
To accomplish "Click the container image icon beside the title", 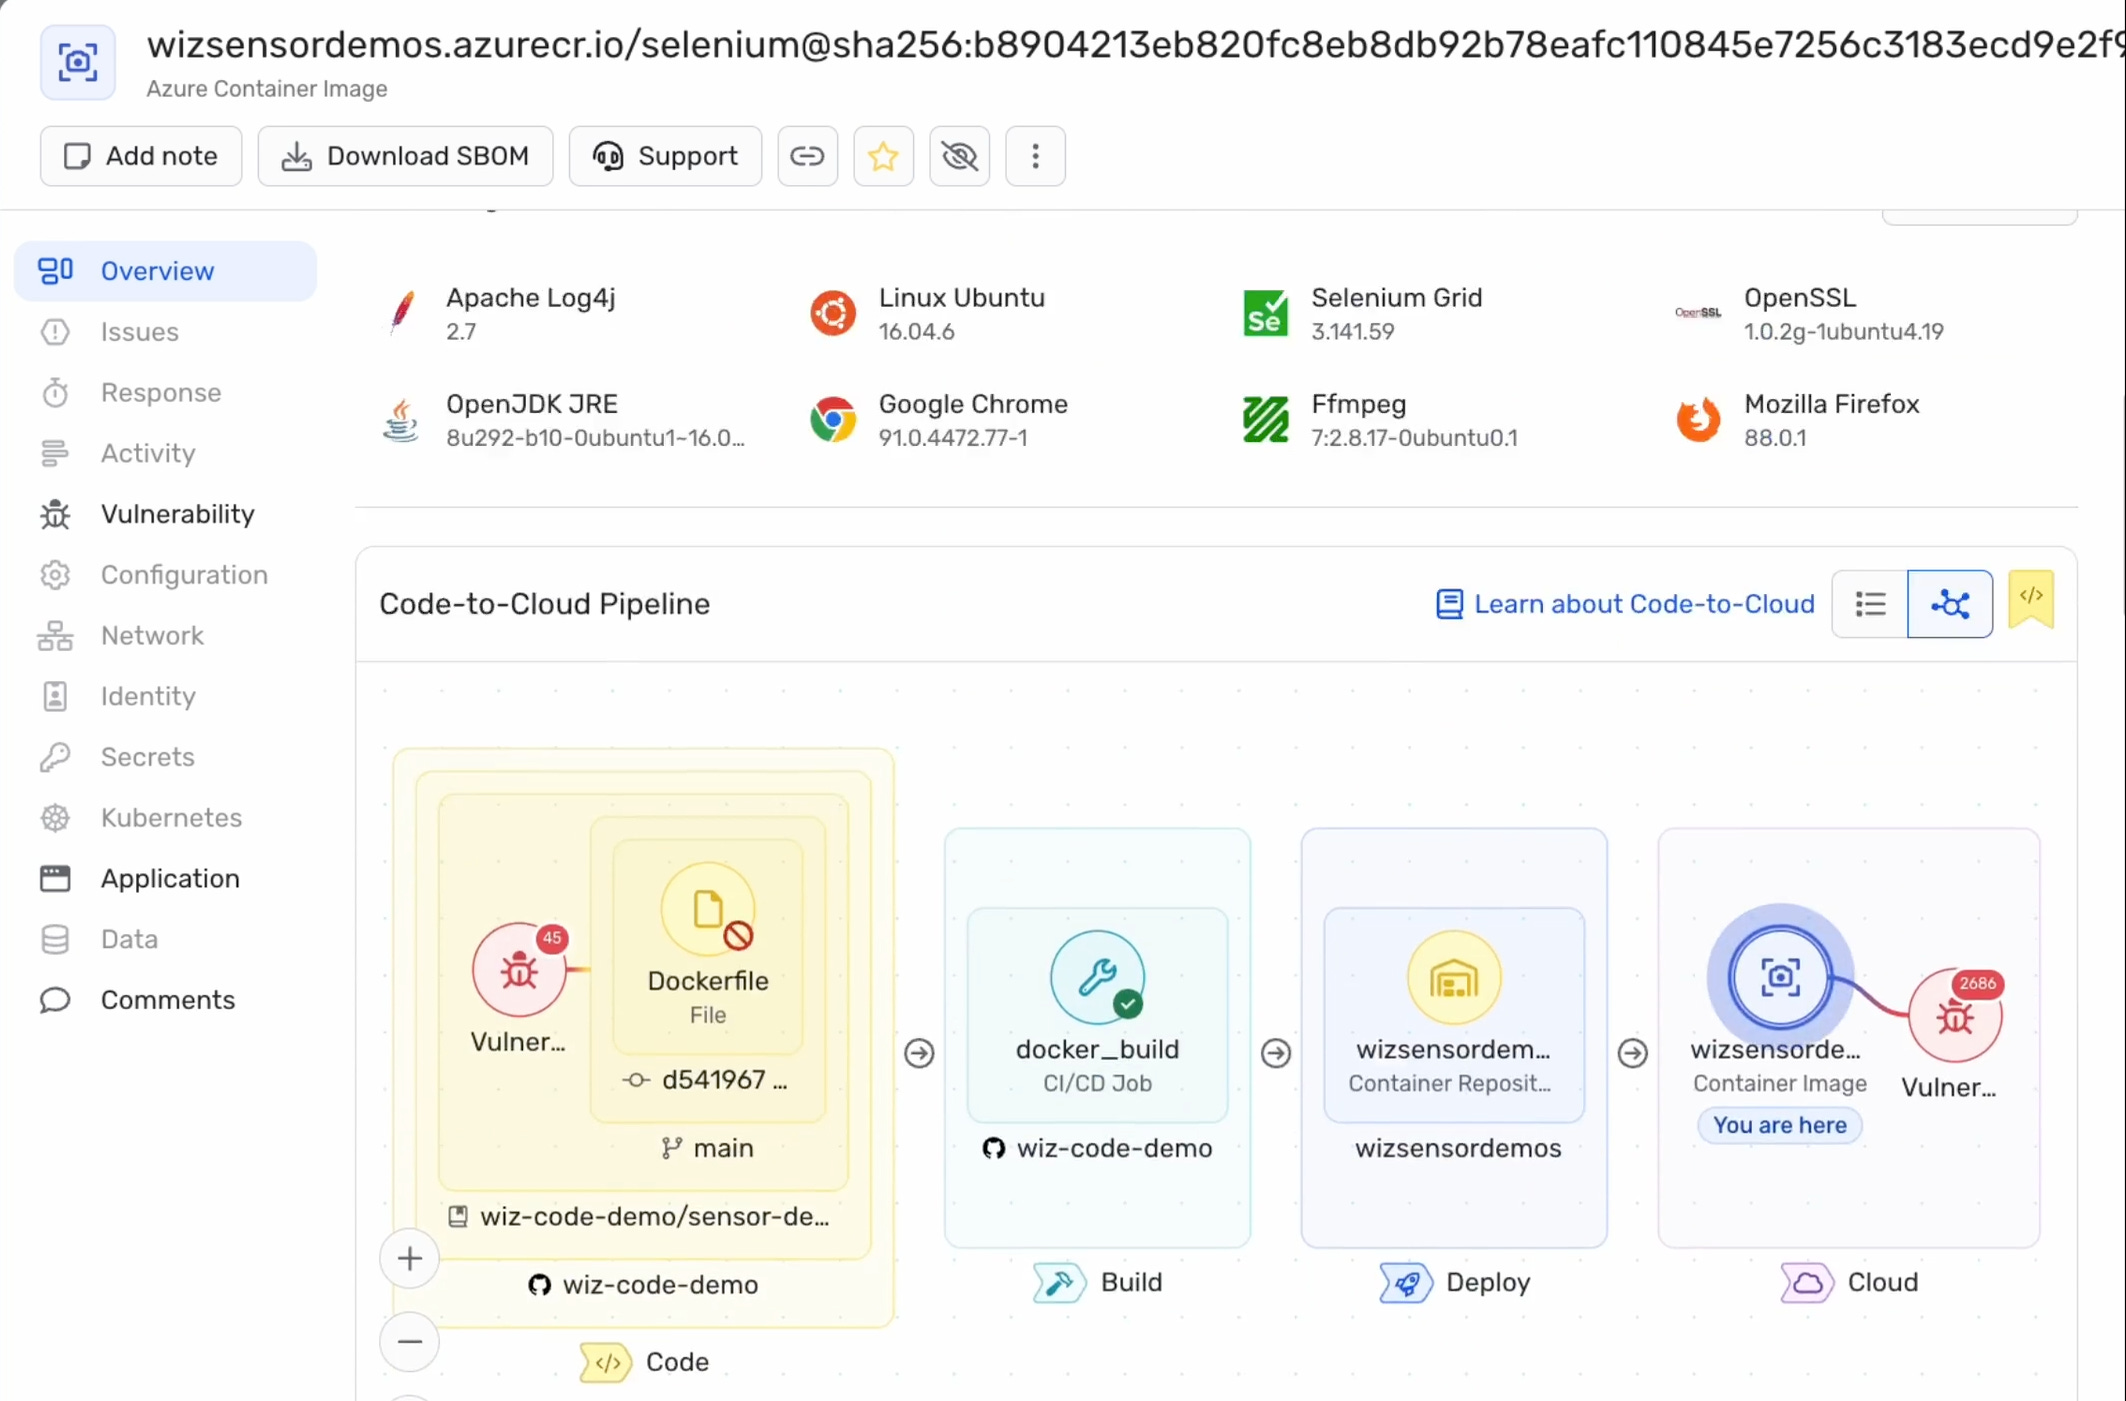I will [78, 62].
